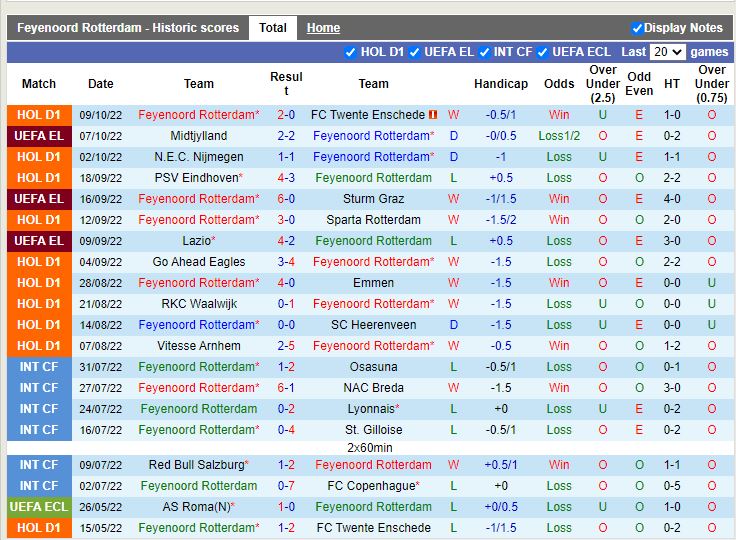Click the 6-0 result against Sturm Graz
The image size is (736, 540).
(286, 199)
